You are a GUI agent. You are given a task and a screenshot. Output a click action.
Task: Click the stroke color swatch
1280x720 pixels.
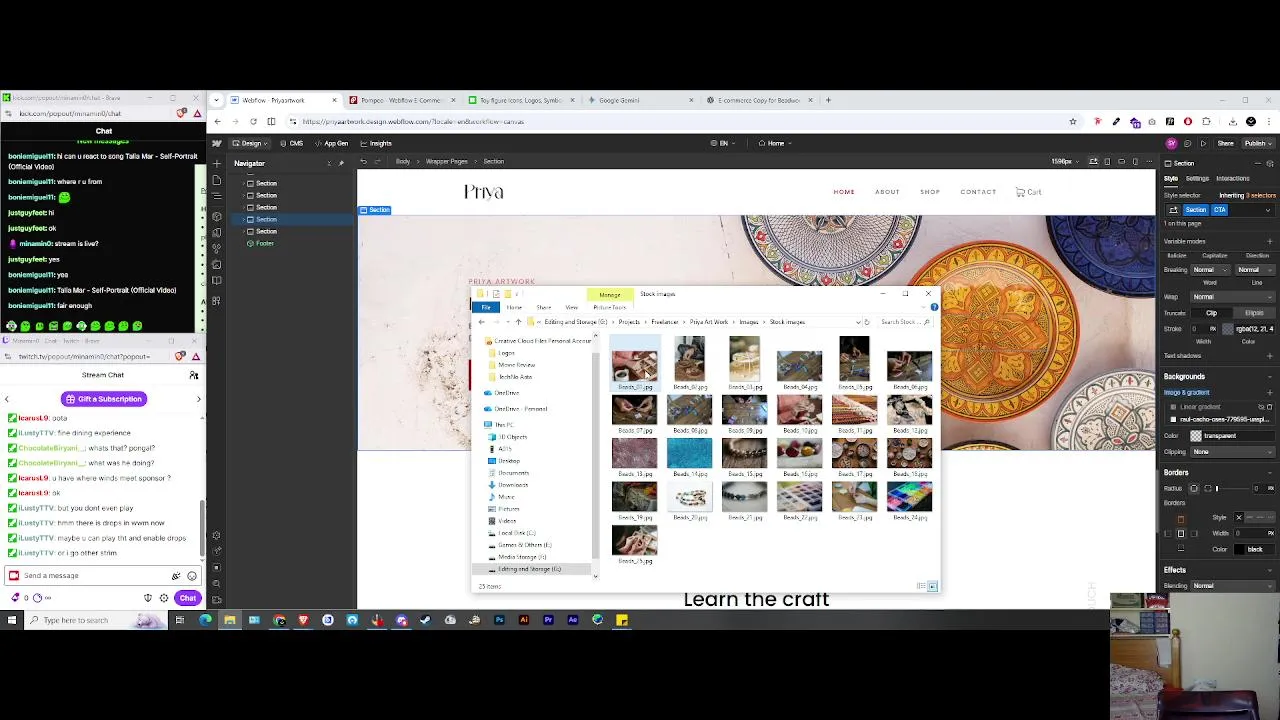[x=1227, y=329]
